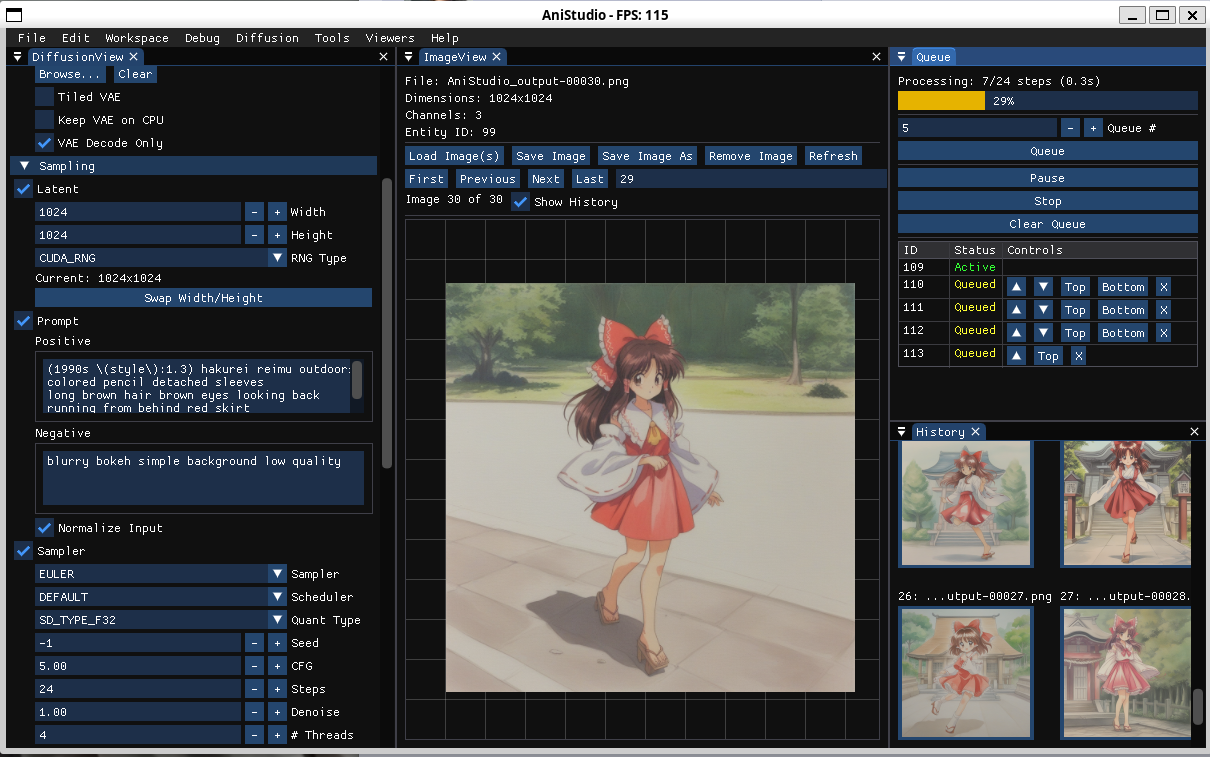Enable Keep VAE on CPU checkbox
The image size is (1210, 757).
[x=44, y=120]
